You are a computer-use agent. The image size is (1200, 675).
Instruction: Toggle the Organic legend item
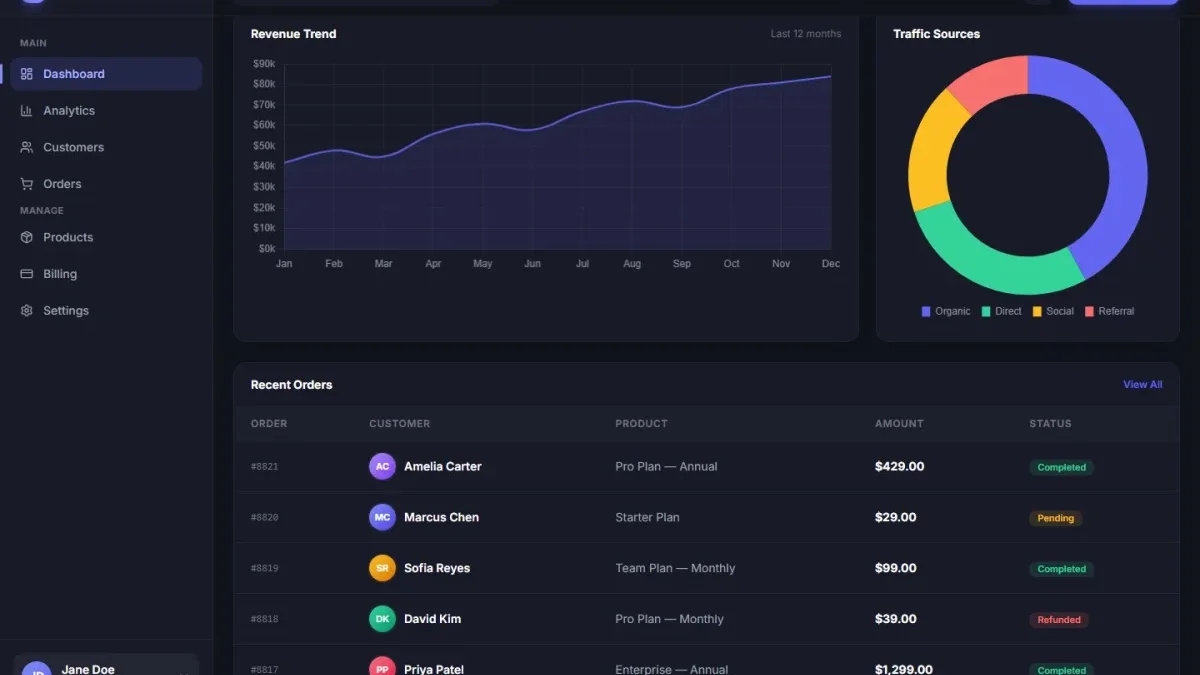tap(946, 311)
